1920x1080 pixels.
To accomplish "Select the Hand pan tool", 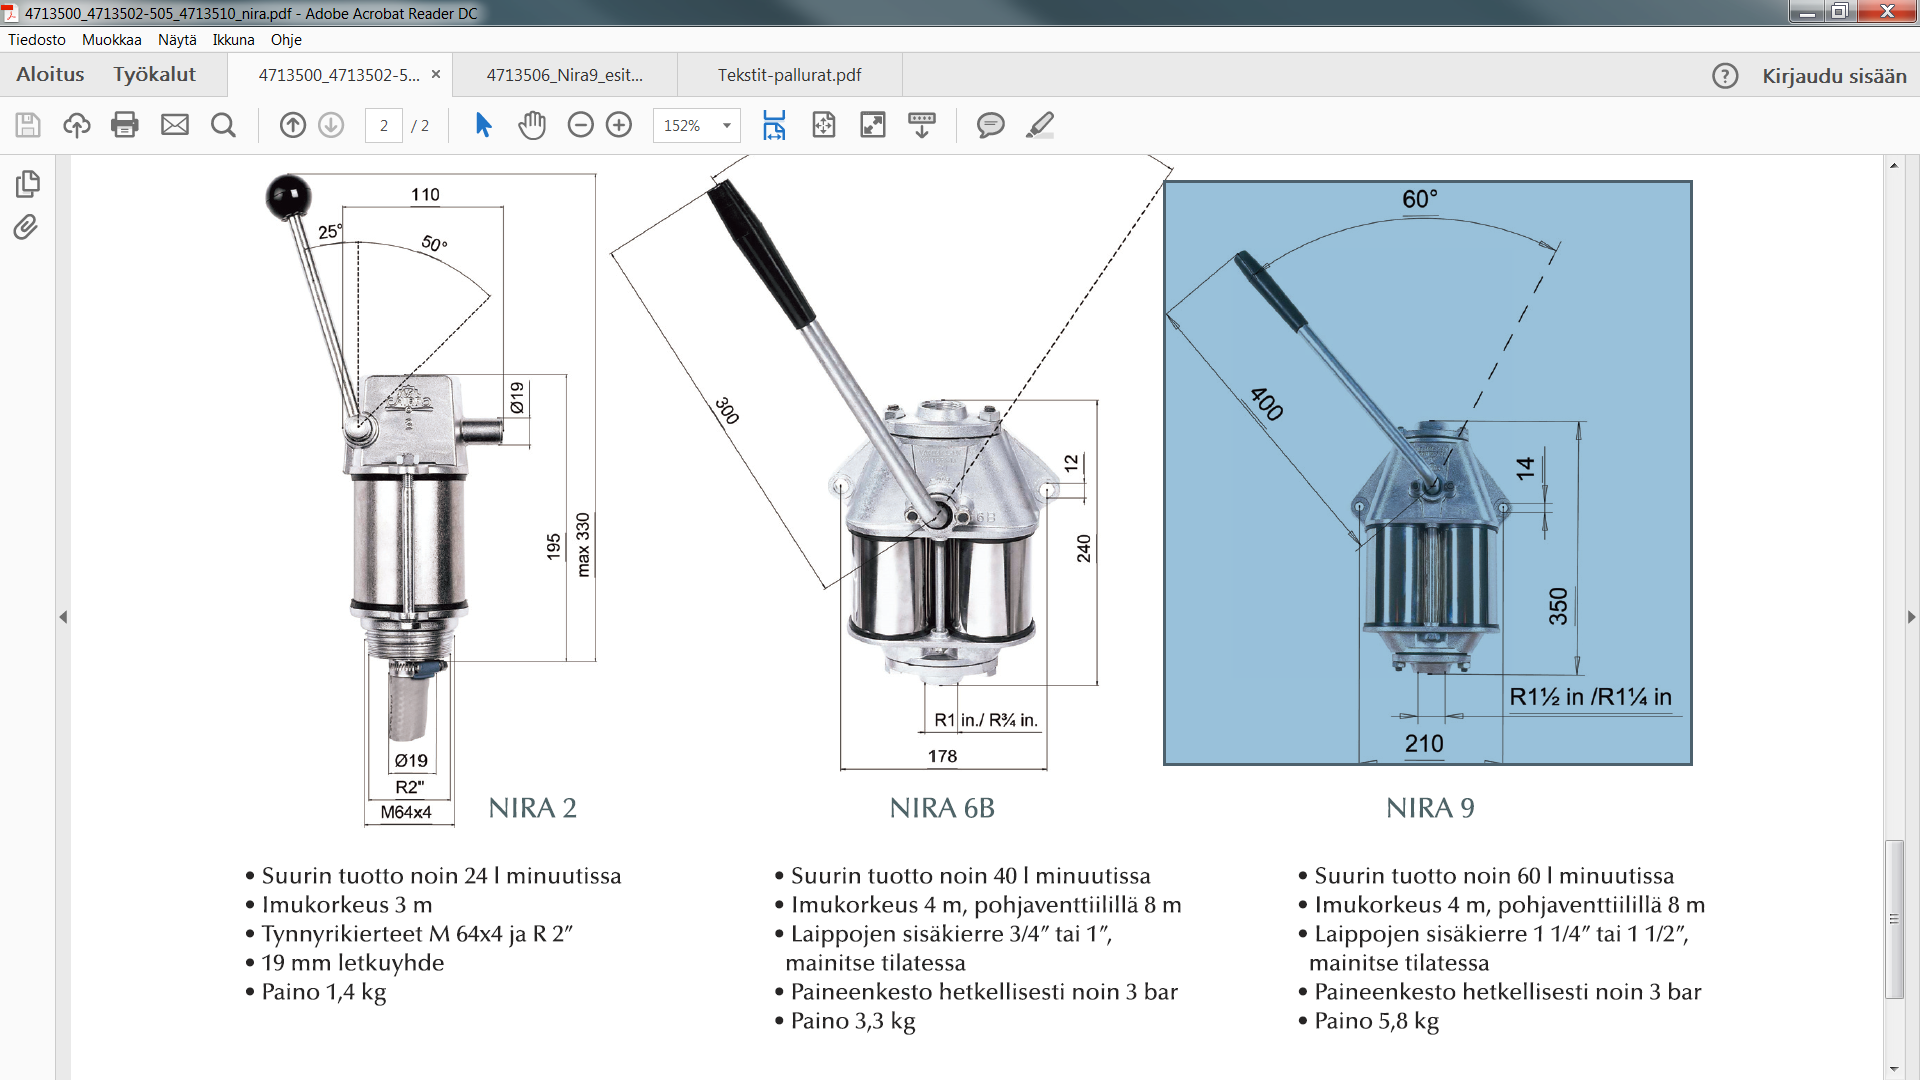I will tap(532, 125).
